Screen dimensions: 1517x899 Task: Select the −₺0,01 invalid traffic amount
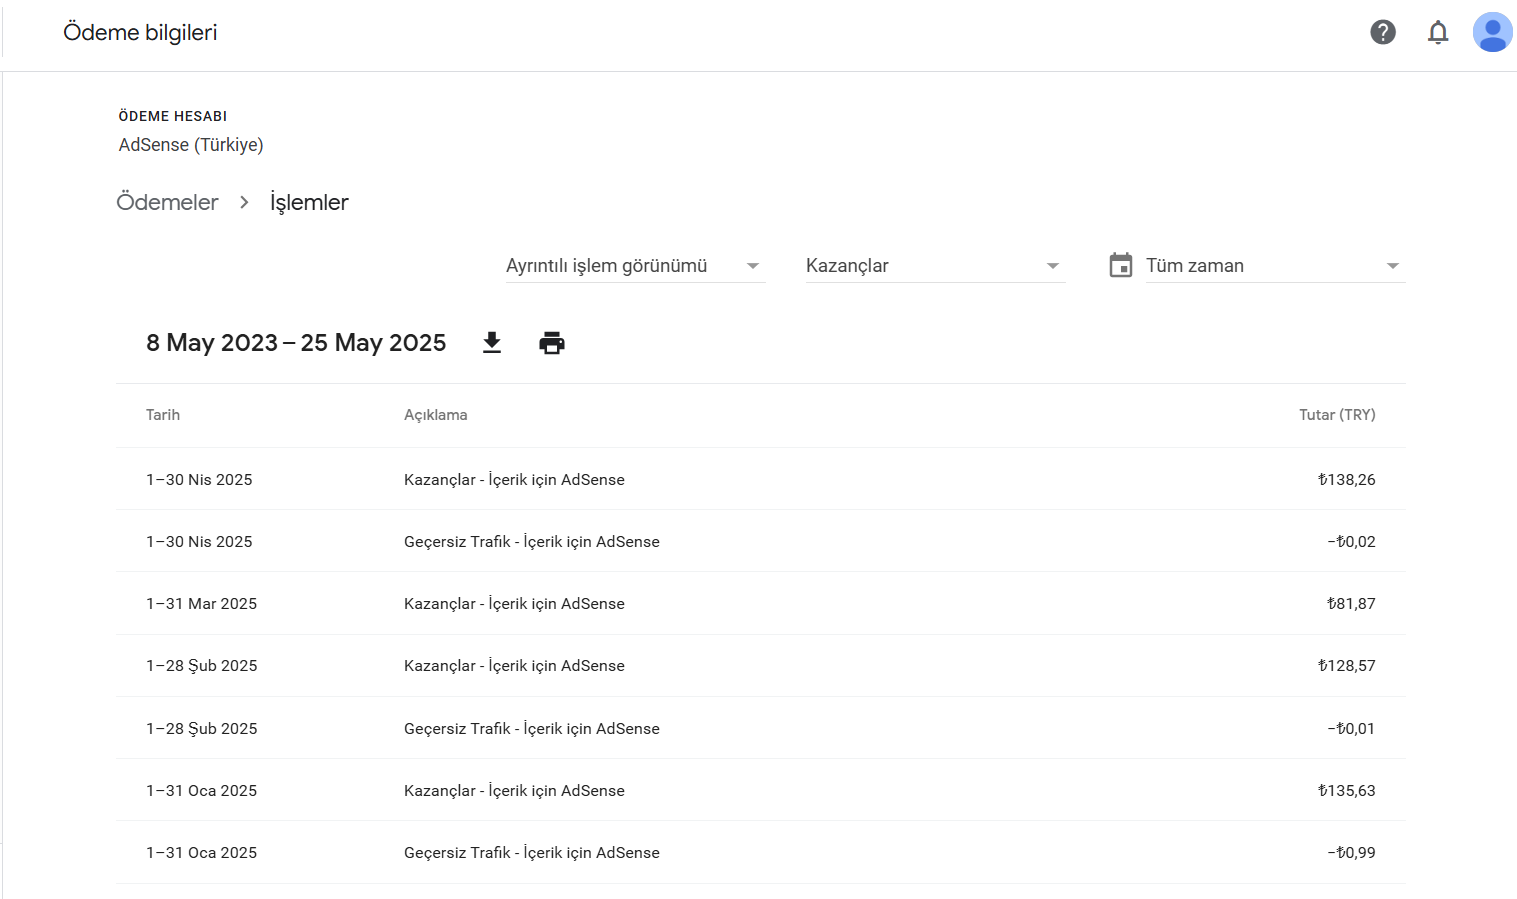[x=1351, y=729]
